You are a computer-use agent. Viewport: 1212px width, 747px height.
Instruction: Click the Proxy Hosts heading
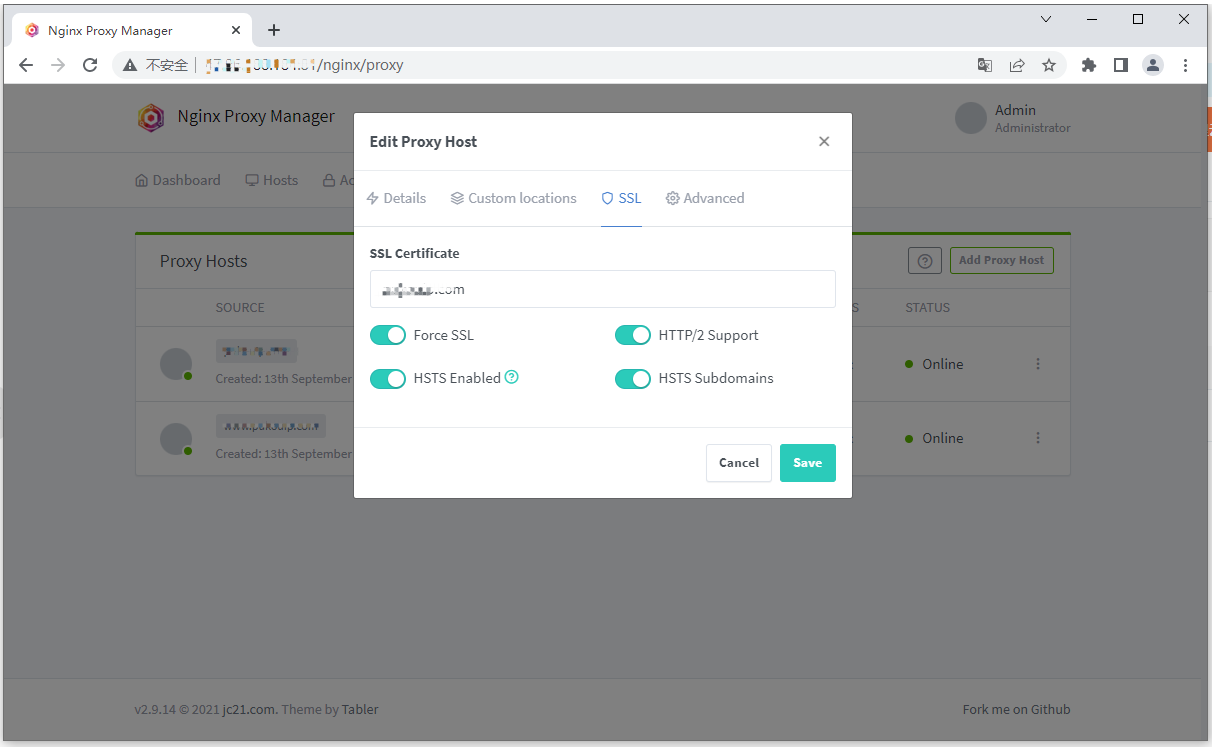(204, 261)
